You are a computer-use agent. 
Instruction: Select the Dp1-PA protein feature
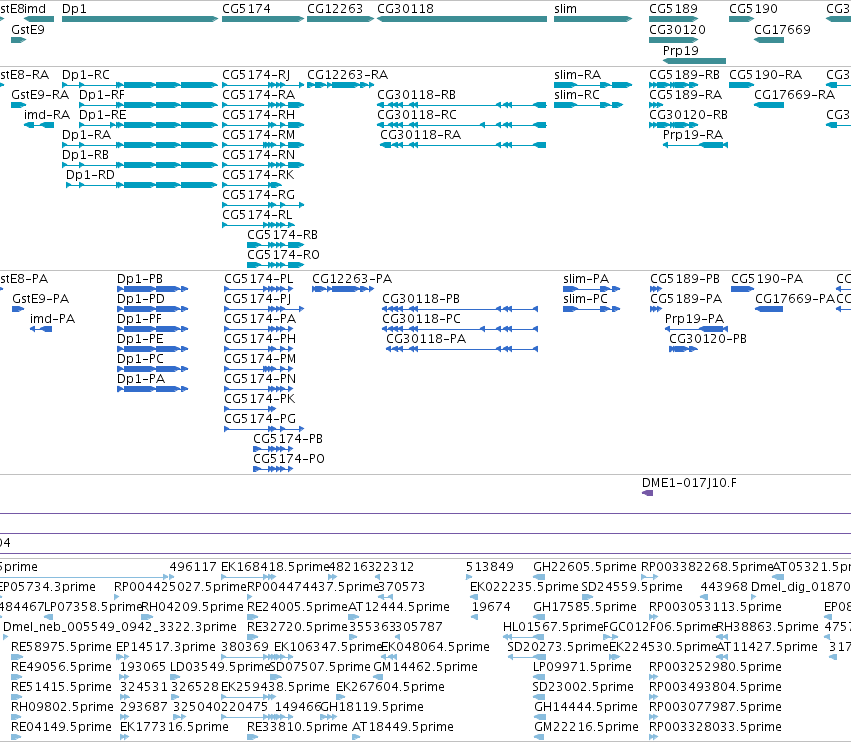coord(153,389)
